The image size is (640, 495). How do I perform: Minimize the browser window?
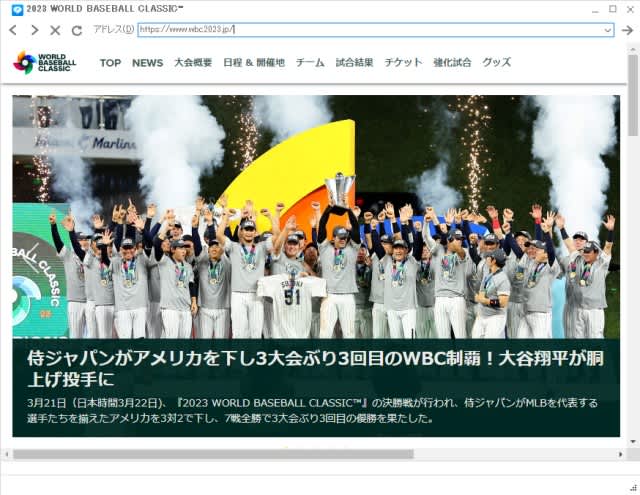[x=595, y=10]
